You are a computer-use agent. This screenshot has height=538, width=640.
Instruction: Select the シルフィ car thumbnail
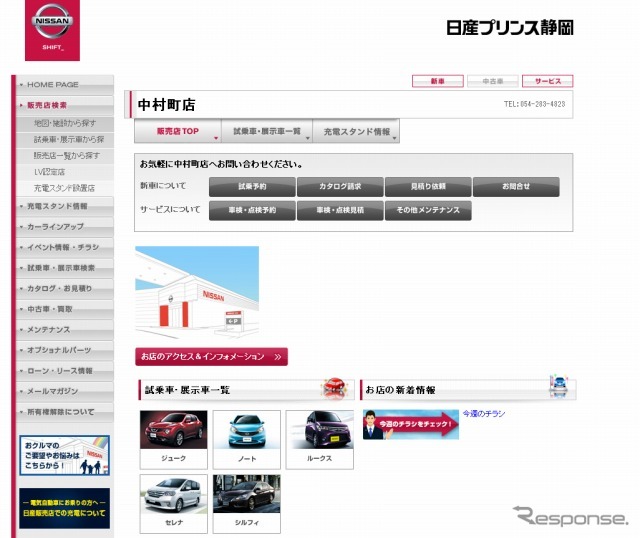(247, 504)
